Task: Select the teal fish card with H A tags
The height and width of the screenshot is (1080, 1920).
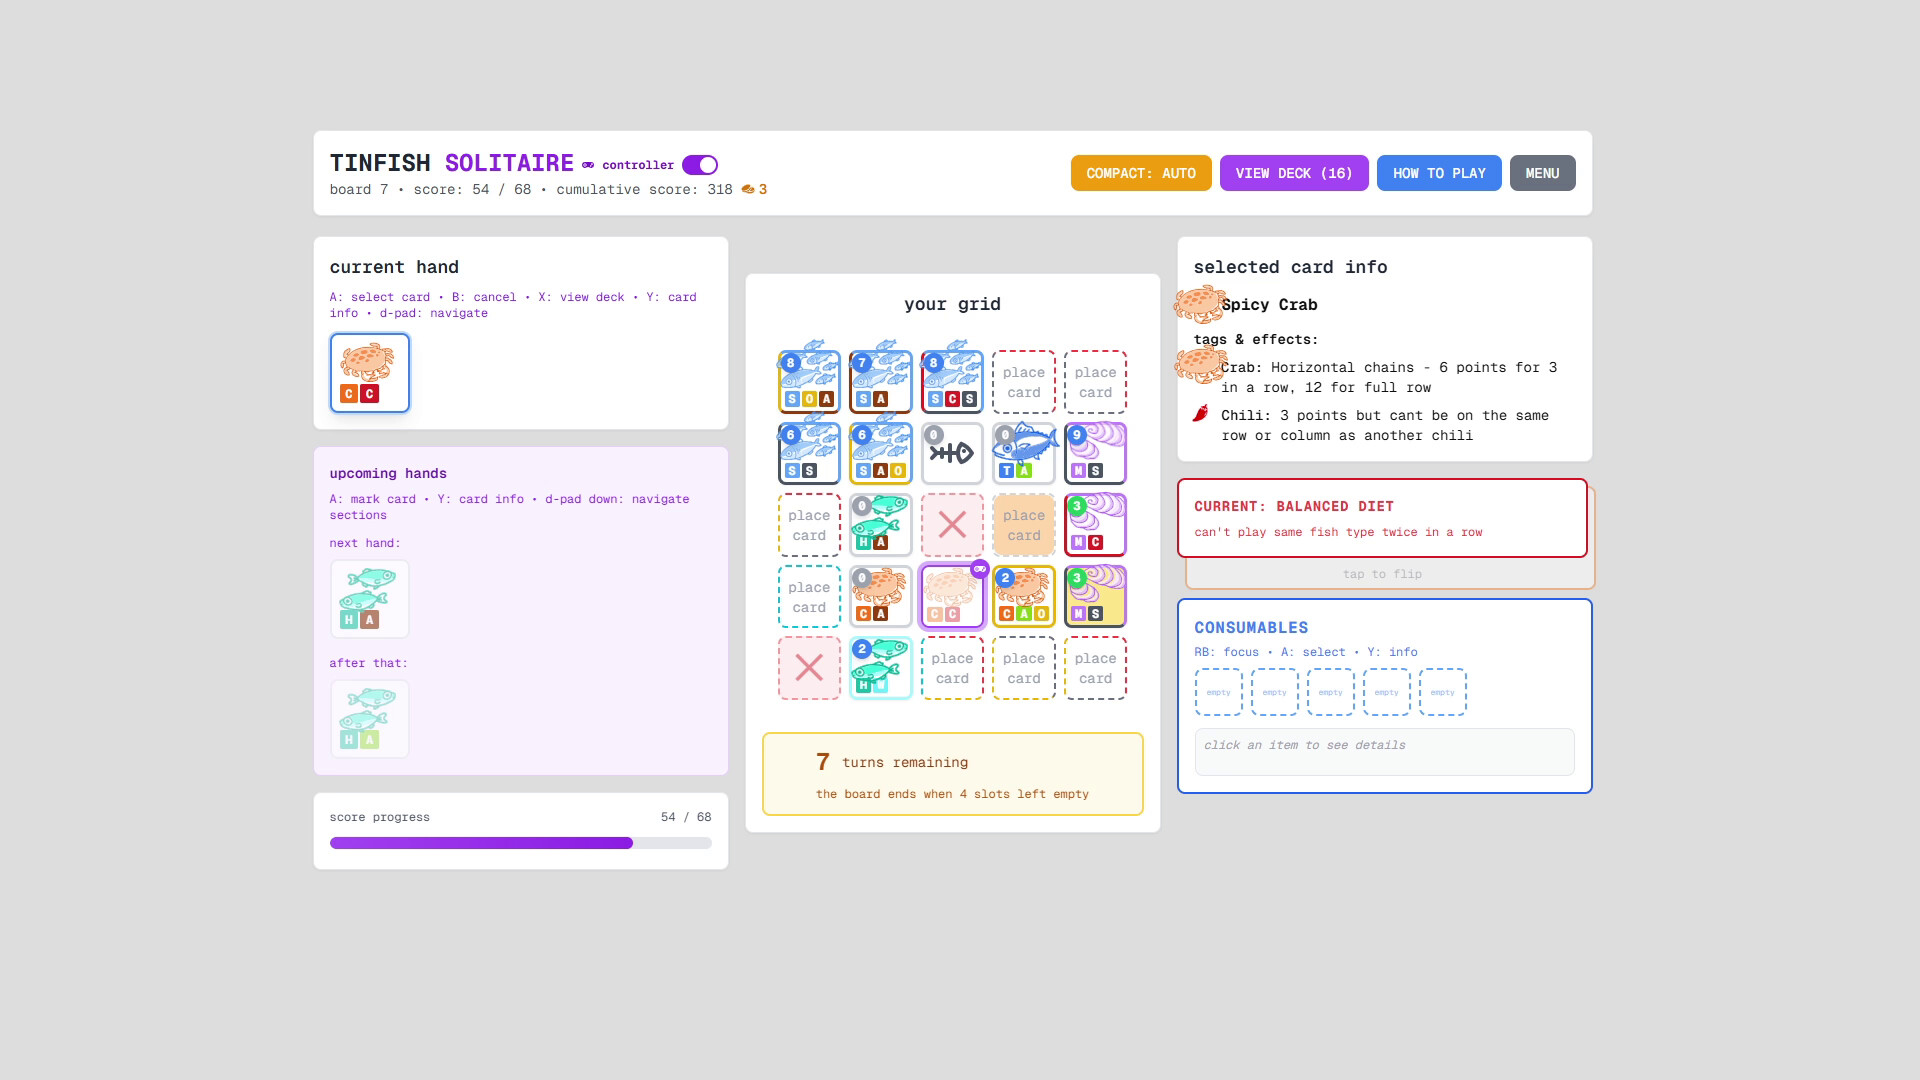Action: click(880, 525)
